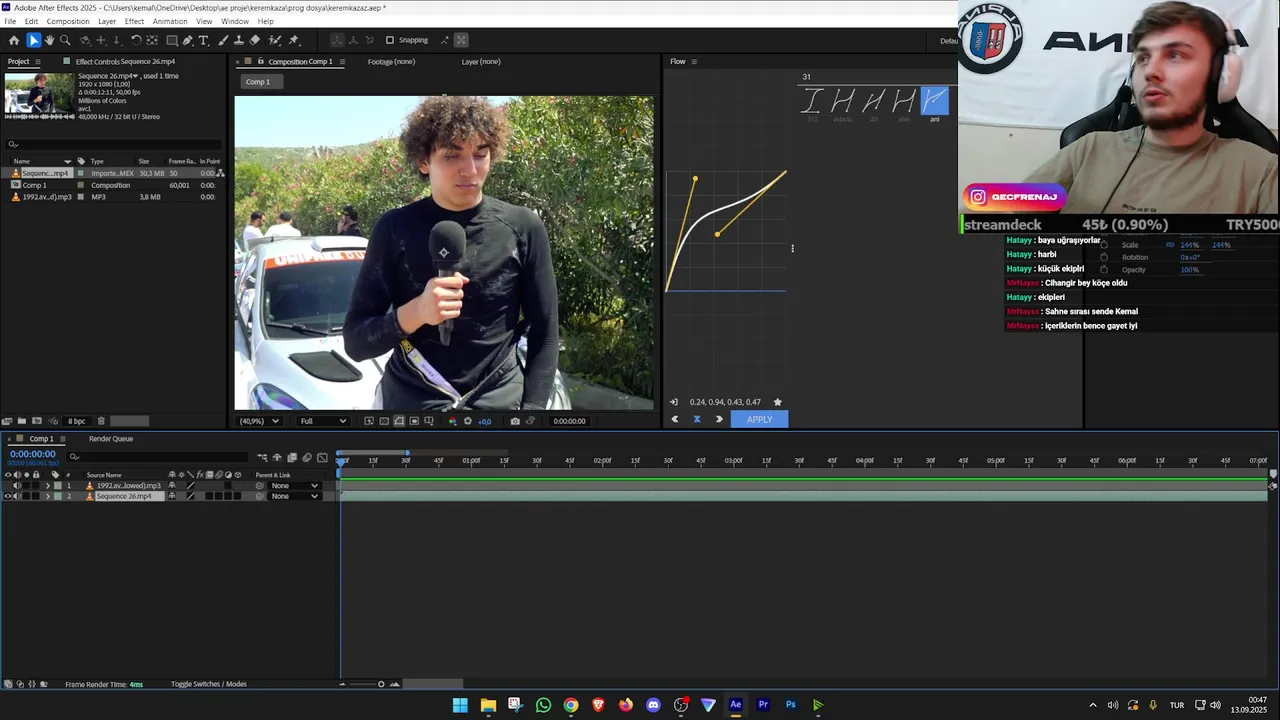This screenshot has width=1280, height=720.
Task: Select the Type text tool
Action: [204, 40]
